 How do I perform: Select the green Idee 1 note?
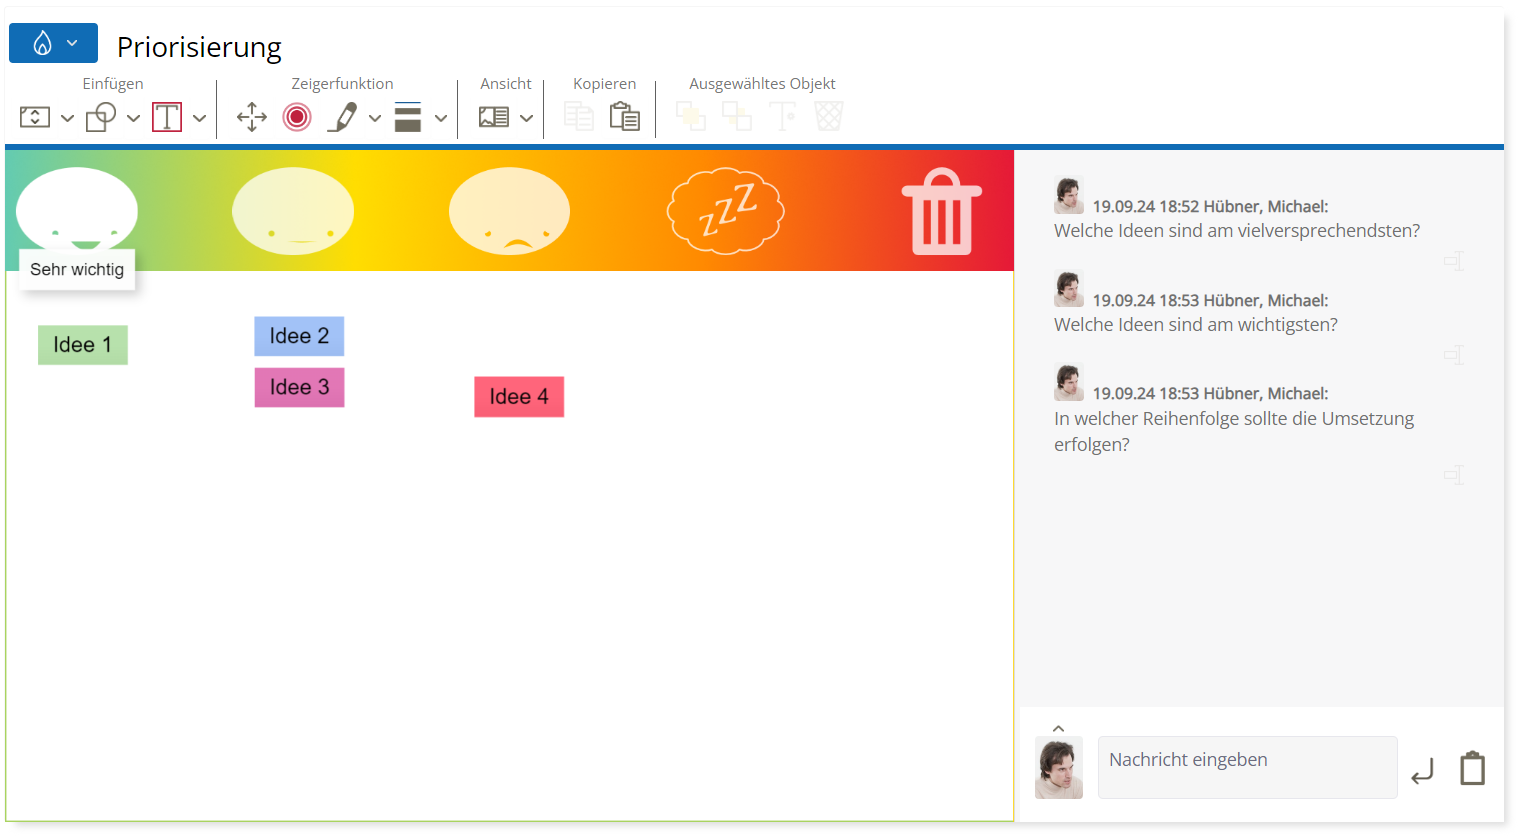coord(83,345)
